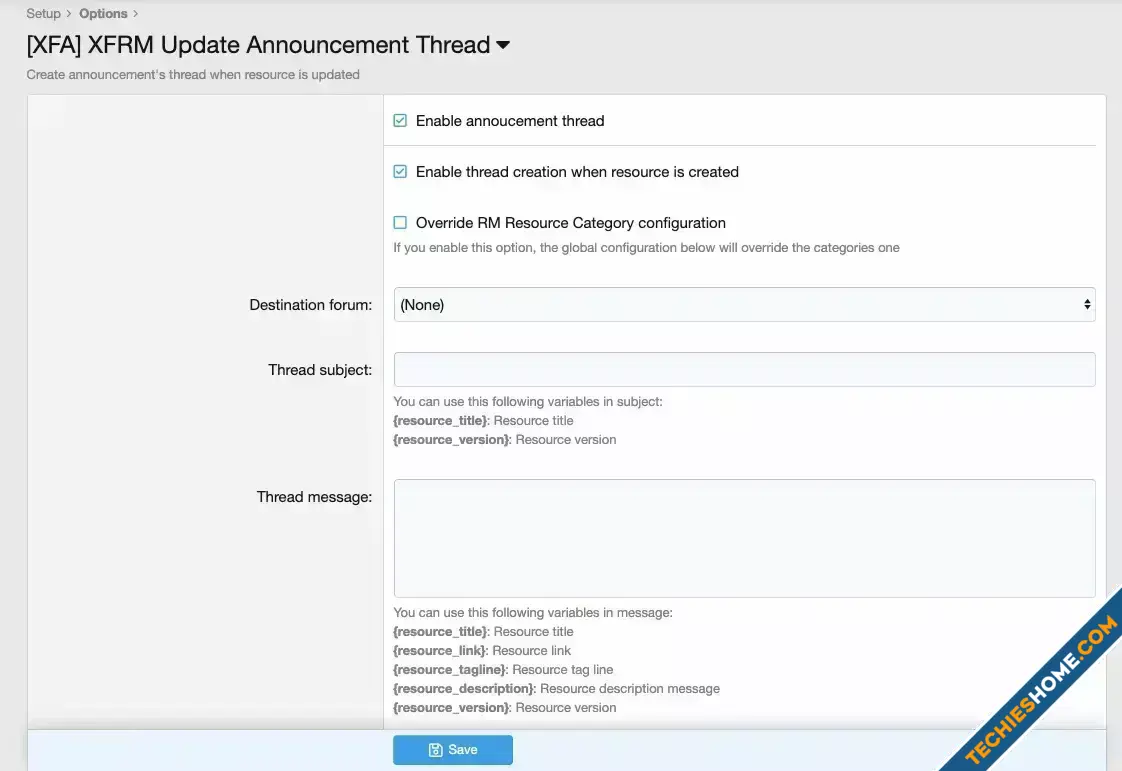1122x771 pixels.
Task: Click the floppy disk icon on Save
Action: pyautogui.click(x=436, y=750)
